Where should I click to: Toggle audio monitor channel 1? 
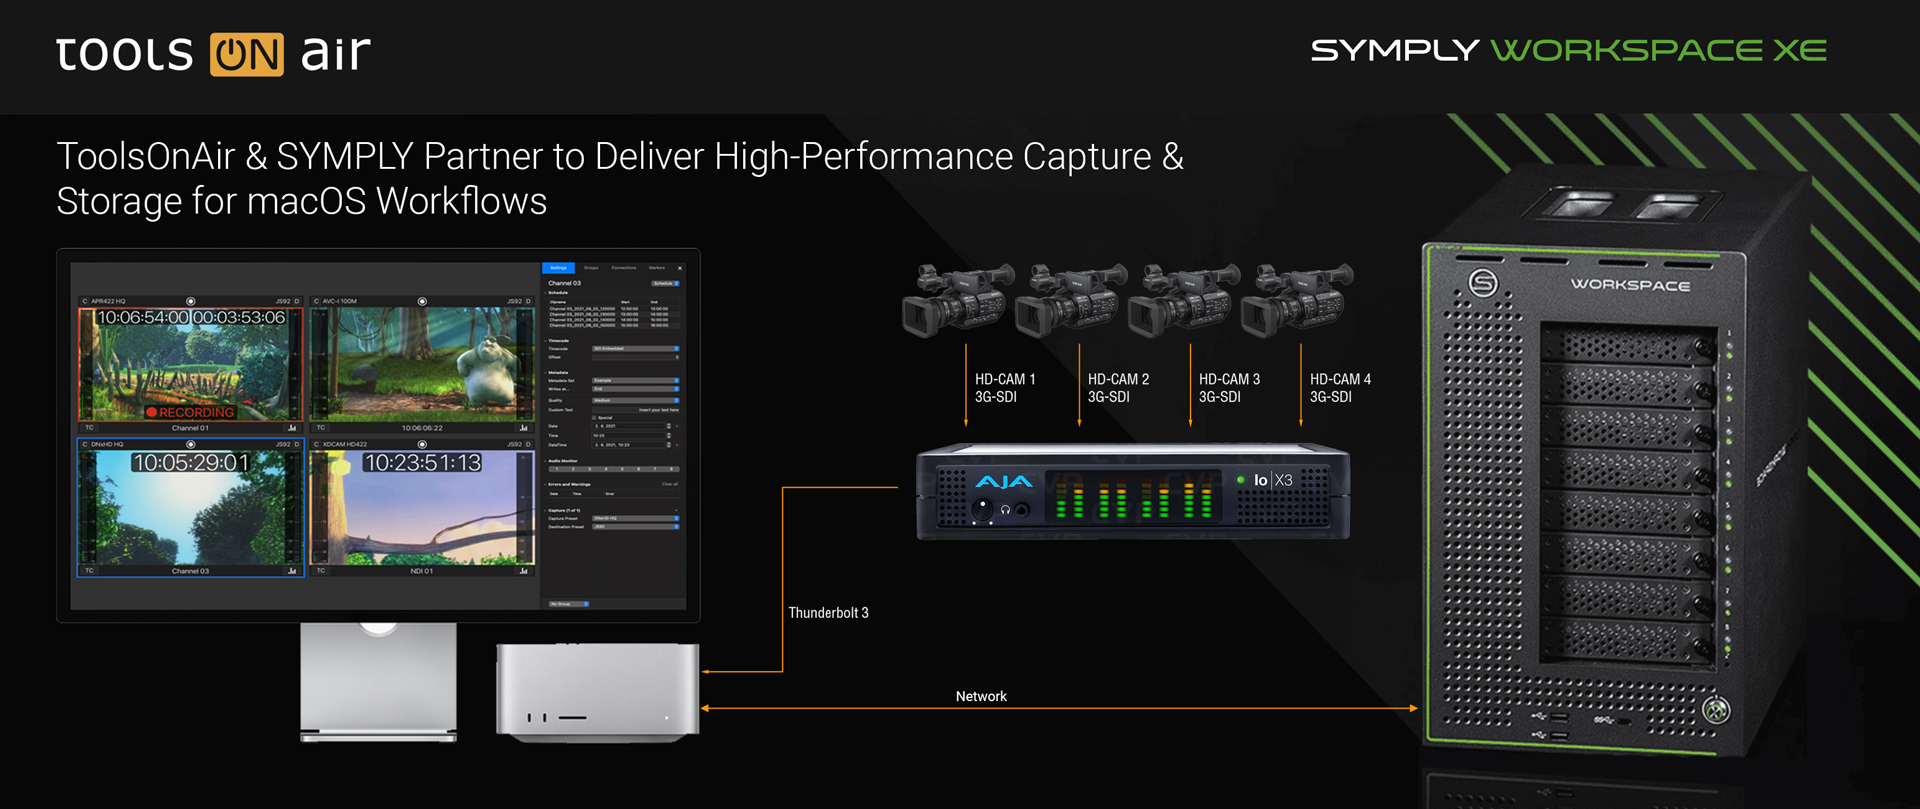click(557, 468)
